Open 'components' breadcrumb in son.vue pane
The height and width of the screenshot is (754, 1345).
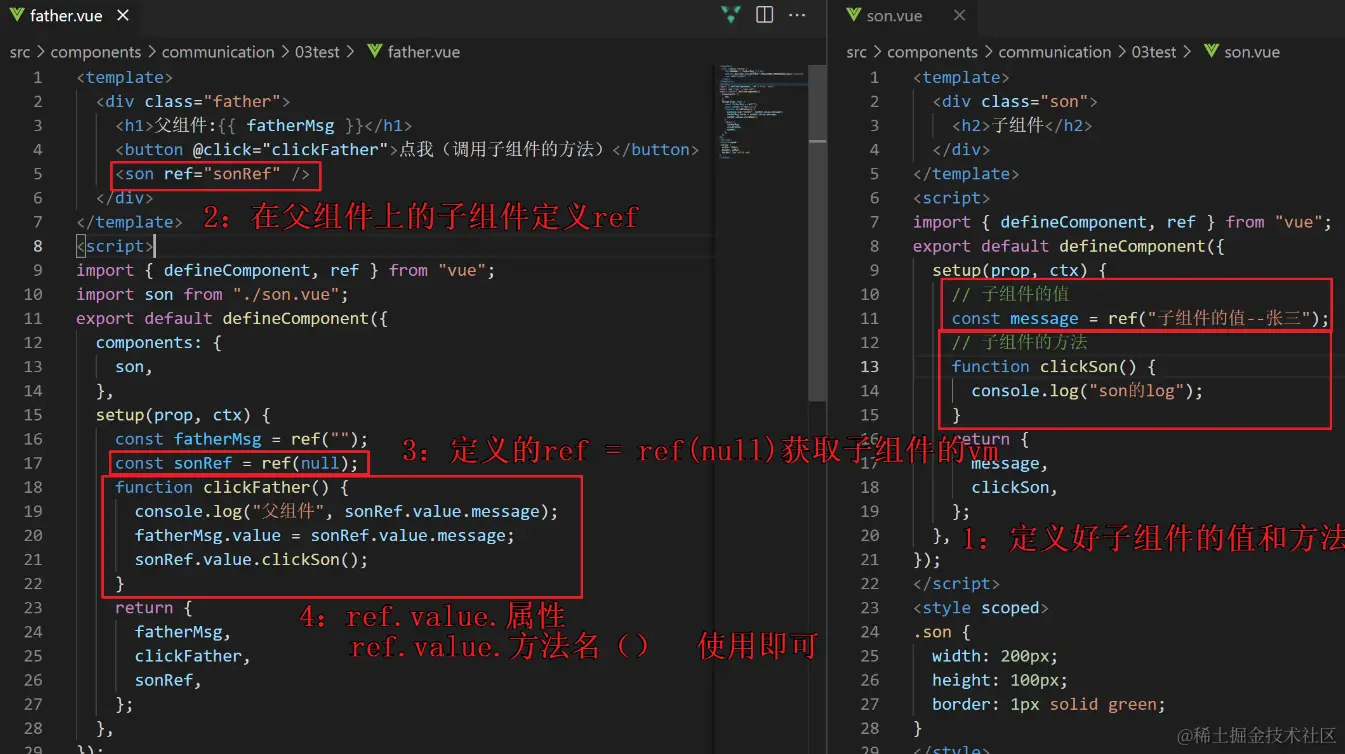tap(932, 52)
